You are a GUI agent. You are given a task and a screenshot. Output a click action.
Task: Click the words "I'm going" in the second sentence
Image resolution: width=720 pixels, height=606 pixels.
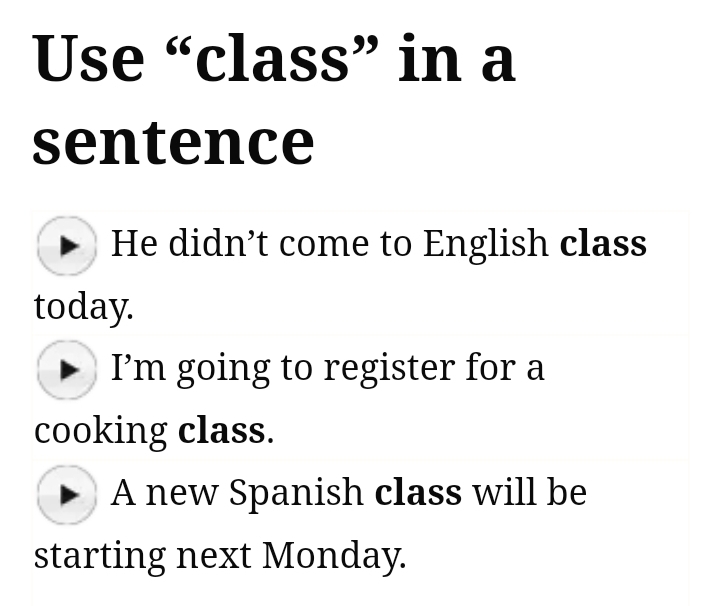190,368
